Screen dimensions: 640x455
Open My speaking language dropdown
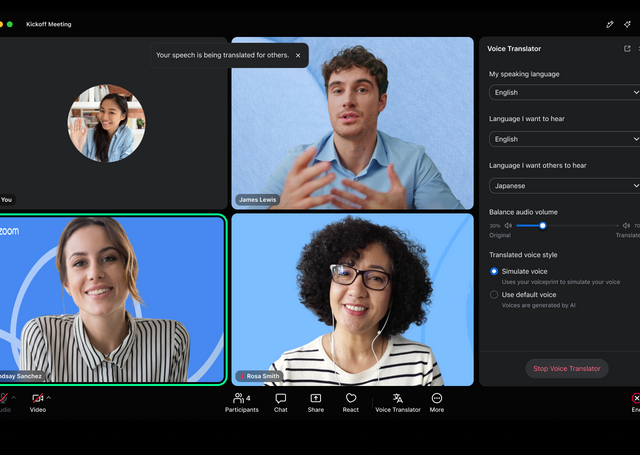(564, 92)
